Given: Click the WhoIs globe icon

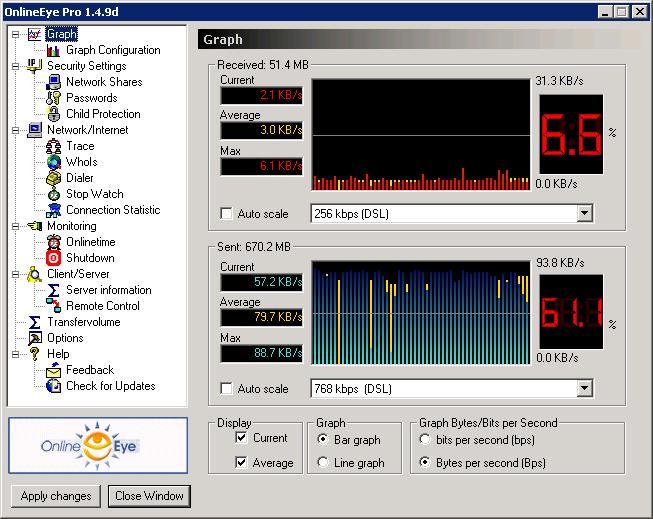Looking at the screenshot, I should (53, 162).
